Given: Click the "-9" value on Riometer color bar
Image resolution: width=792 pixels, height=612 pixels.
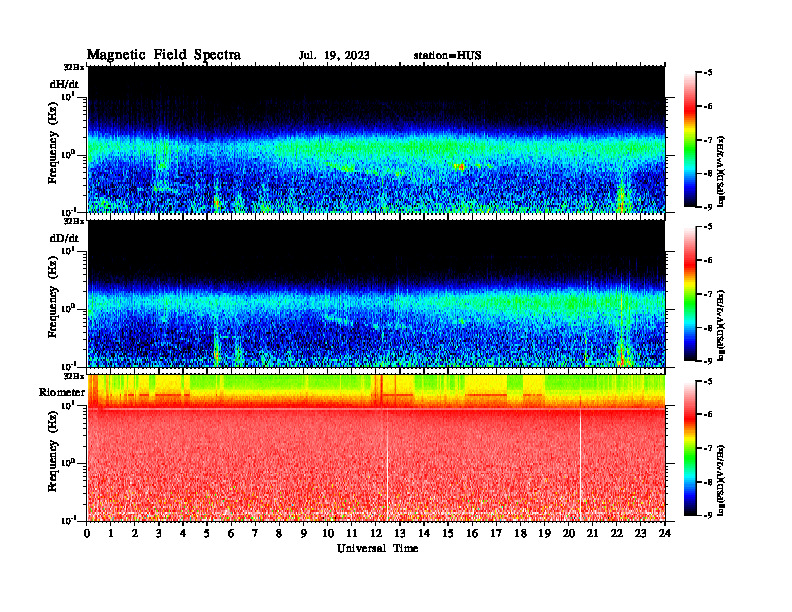Looking at the screenshot, I should pos(708,515).
